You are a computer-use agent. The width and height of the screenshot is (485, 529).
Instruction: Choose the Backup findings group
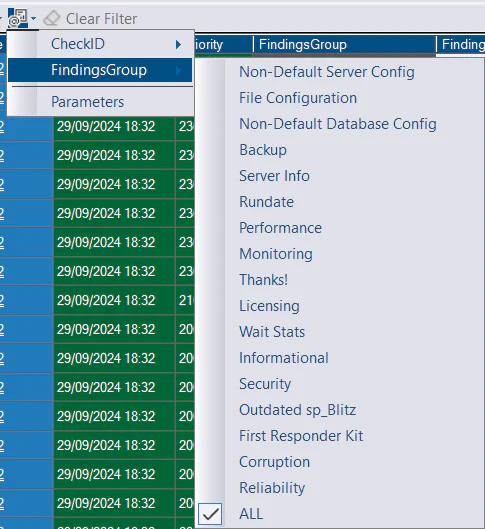(x=263, y=150)
